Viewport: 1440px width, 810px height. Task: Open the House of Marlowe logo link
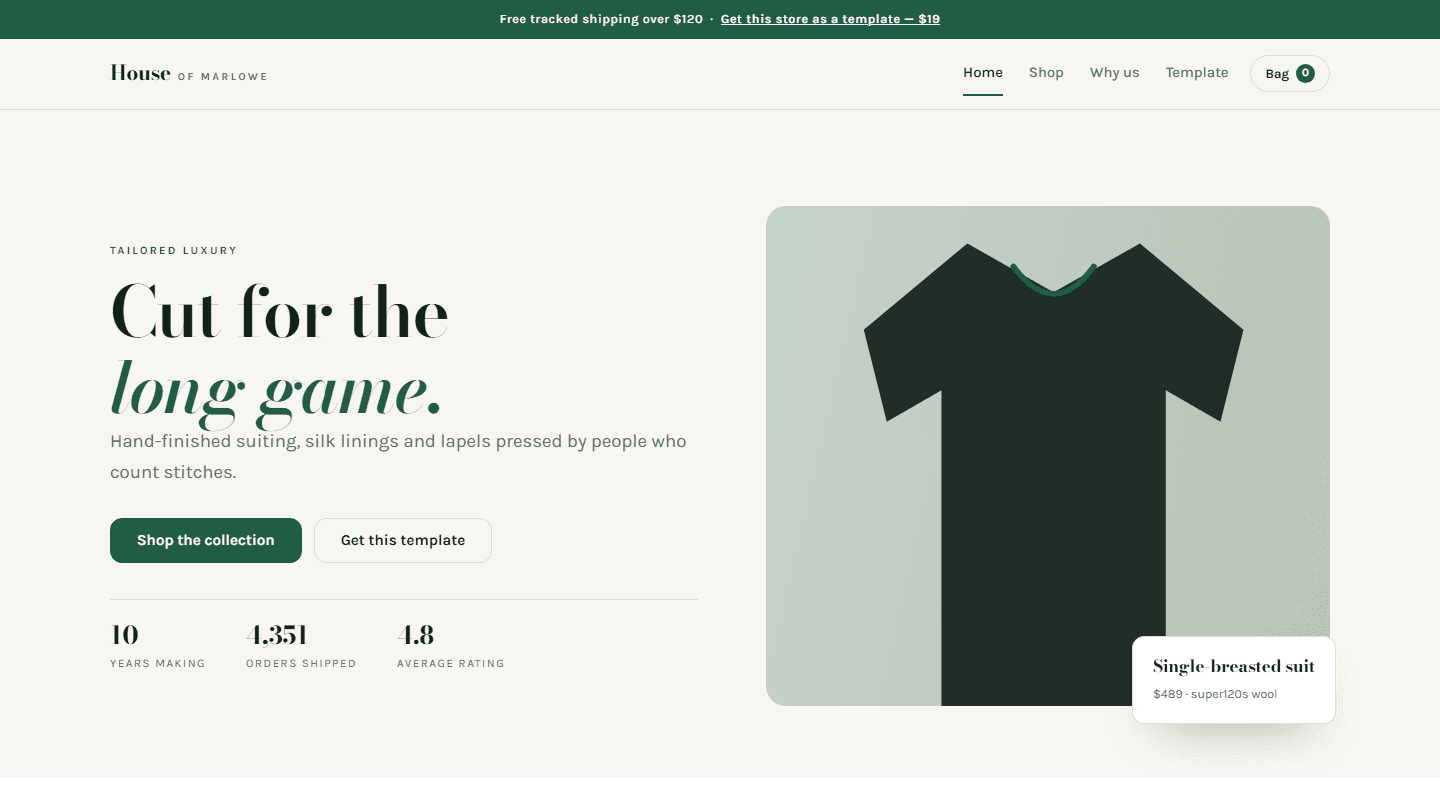[189, 73]
